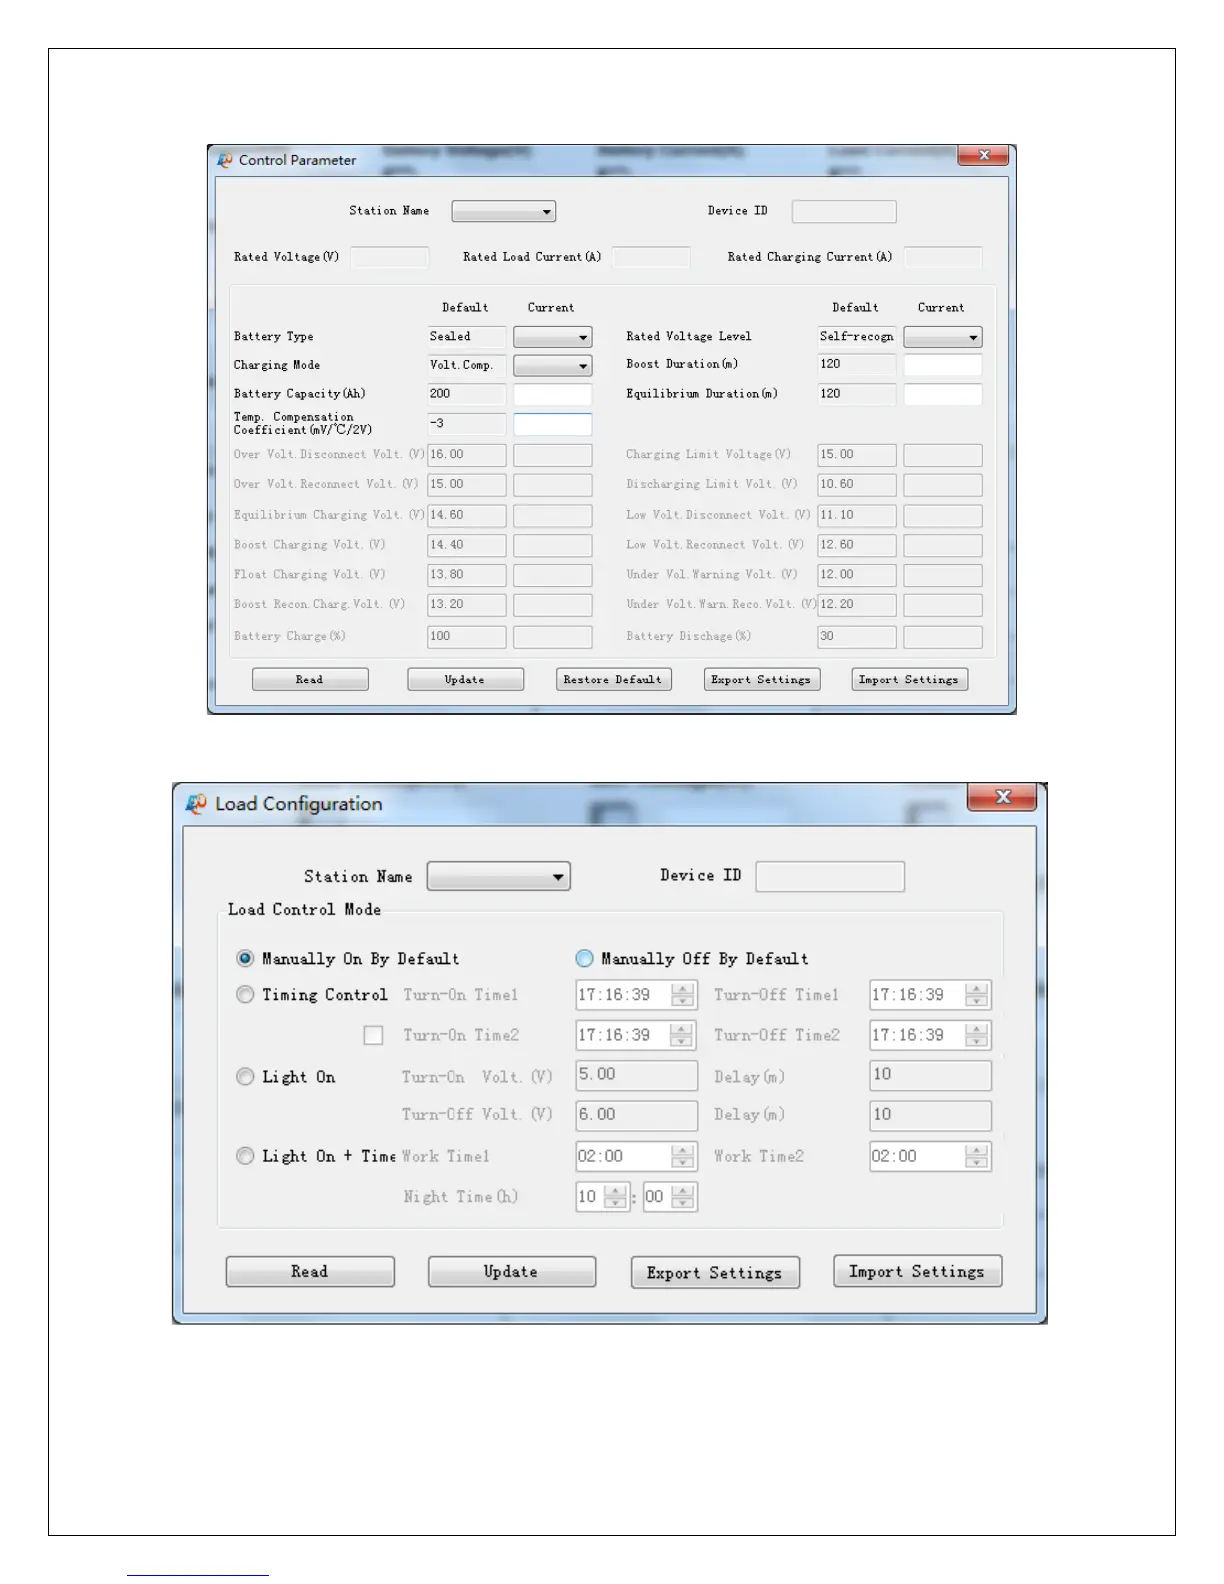Click Night Time minutes spinner arrows
The width and height of the screenshot is (1224, 1584).
coord(683,1196)
